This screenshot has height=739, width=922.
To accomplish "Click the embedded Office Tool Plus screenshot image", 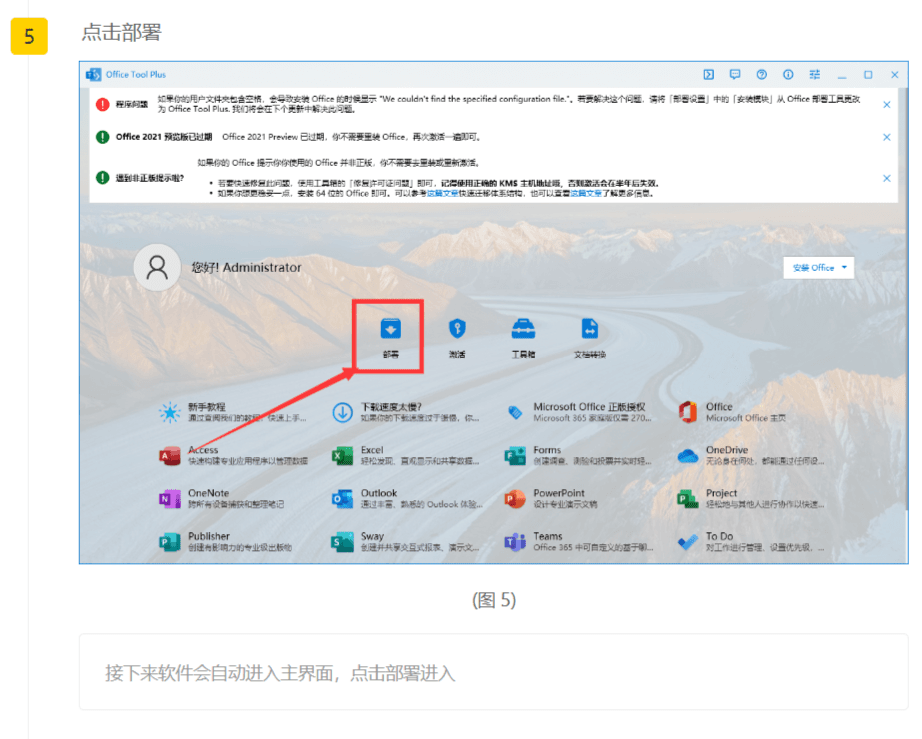I will pos(494,312).
